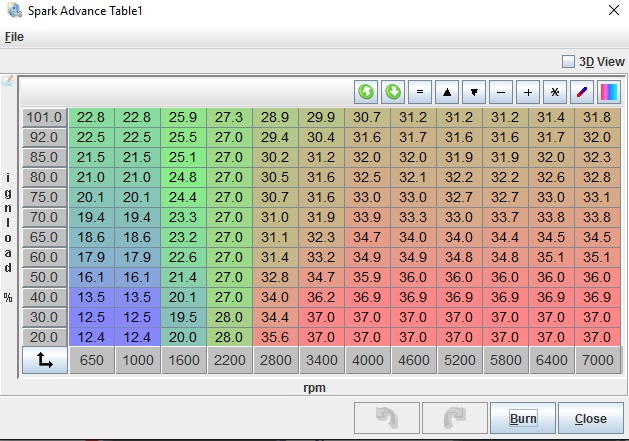The image size is (629, 441).
Task: Select cell 36.2 in the 40.0 row
Action: point(321,297)
